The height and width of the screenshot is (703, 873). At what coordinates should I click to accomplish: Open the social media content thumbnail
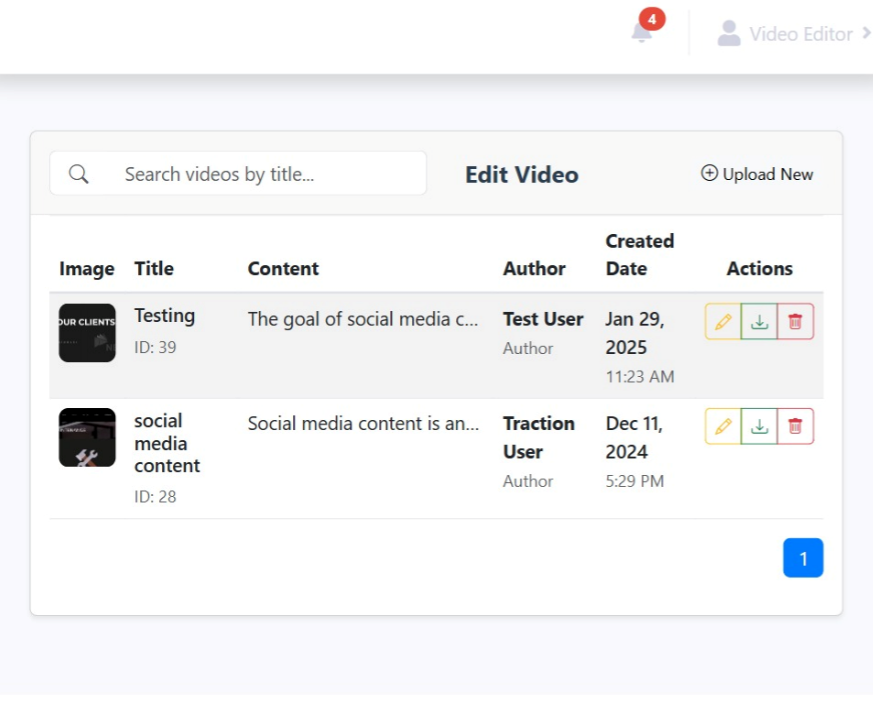click(x=87, y=437)
